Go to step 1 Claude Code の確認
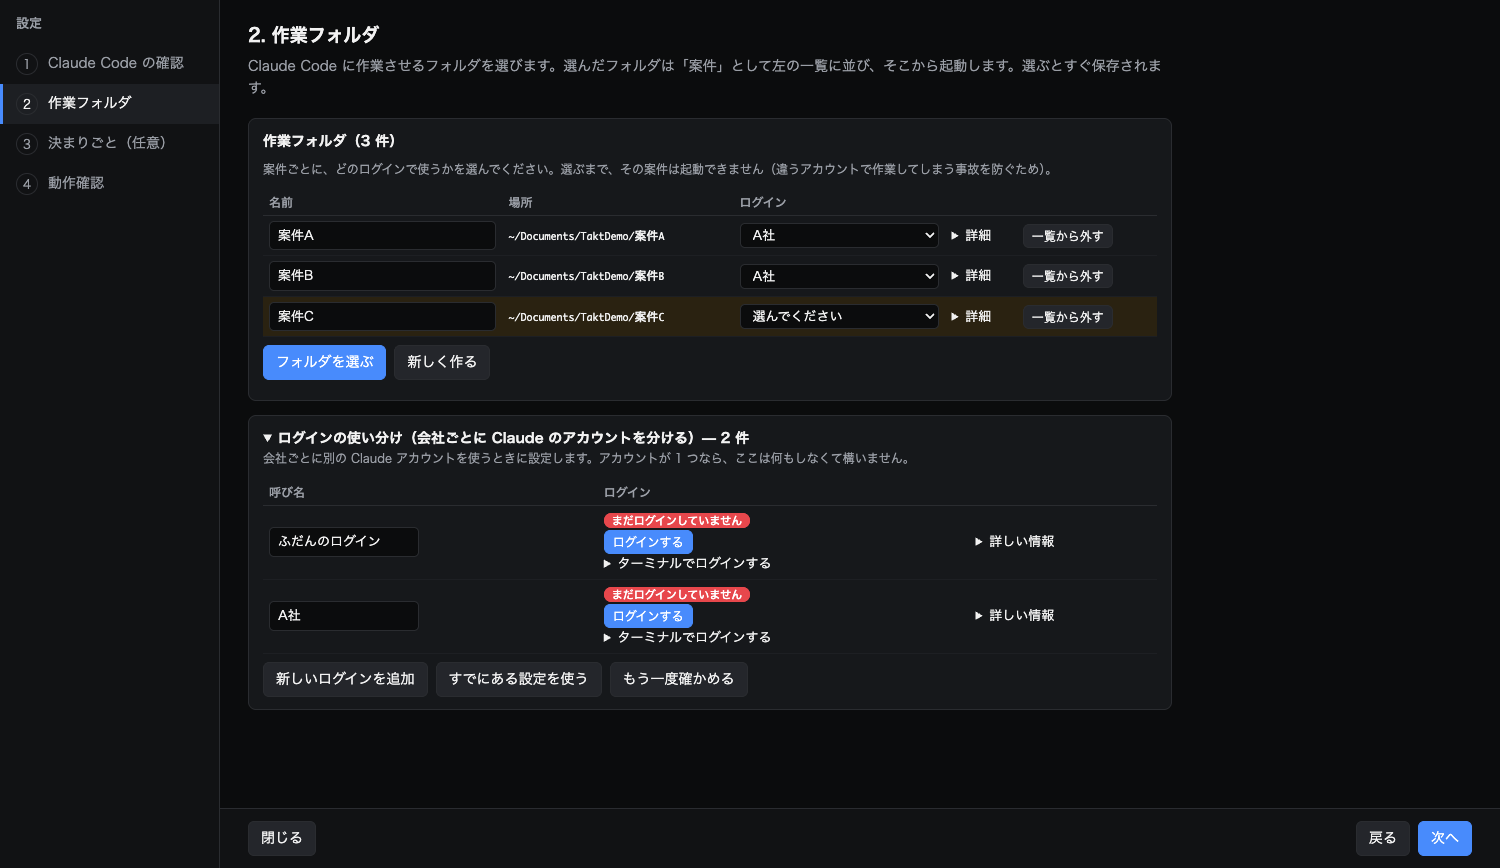 (109, 63)
